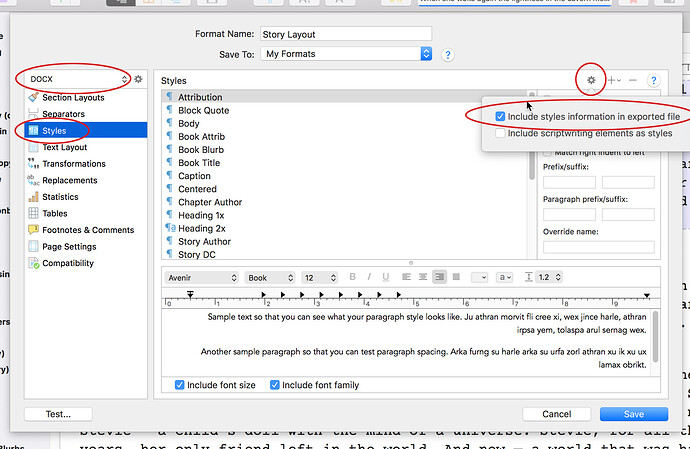Open Footnotes & Comments settings
The width and height of the screenshot is (690, 449).
click(x=87, y=230)
